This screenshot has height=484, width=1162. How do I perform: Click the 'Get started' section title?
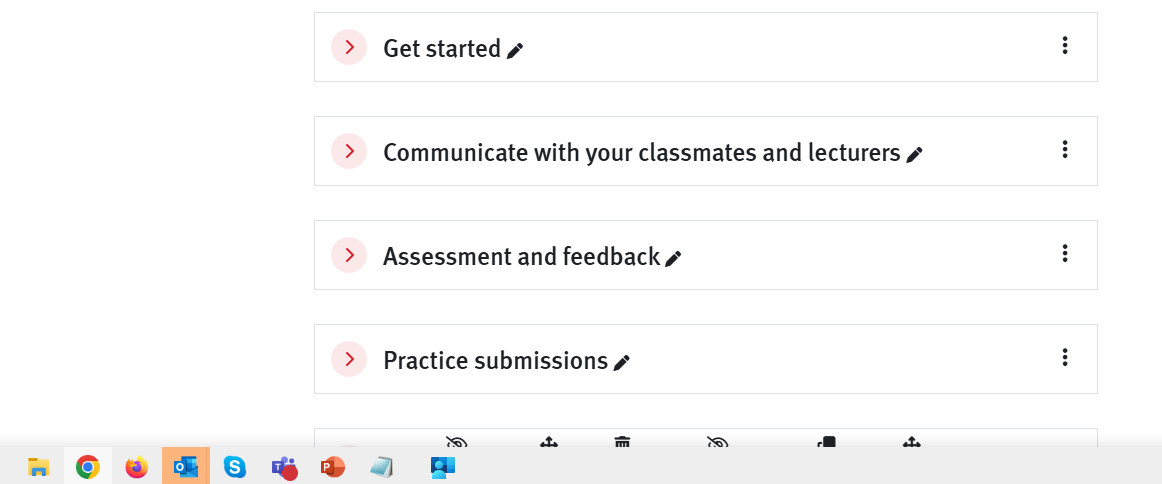tap(442, 48)
